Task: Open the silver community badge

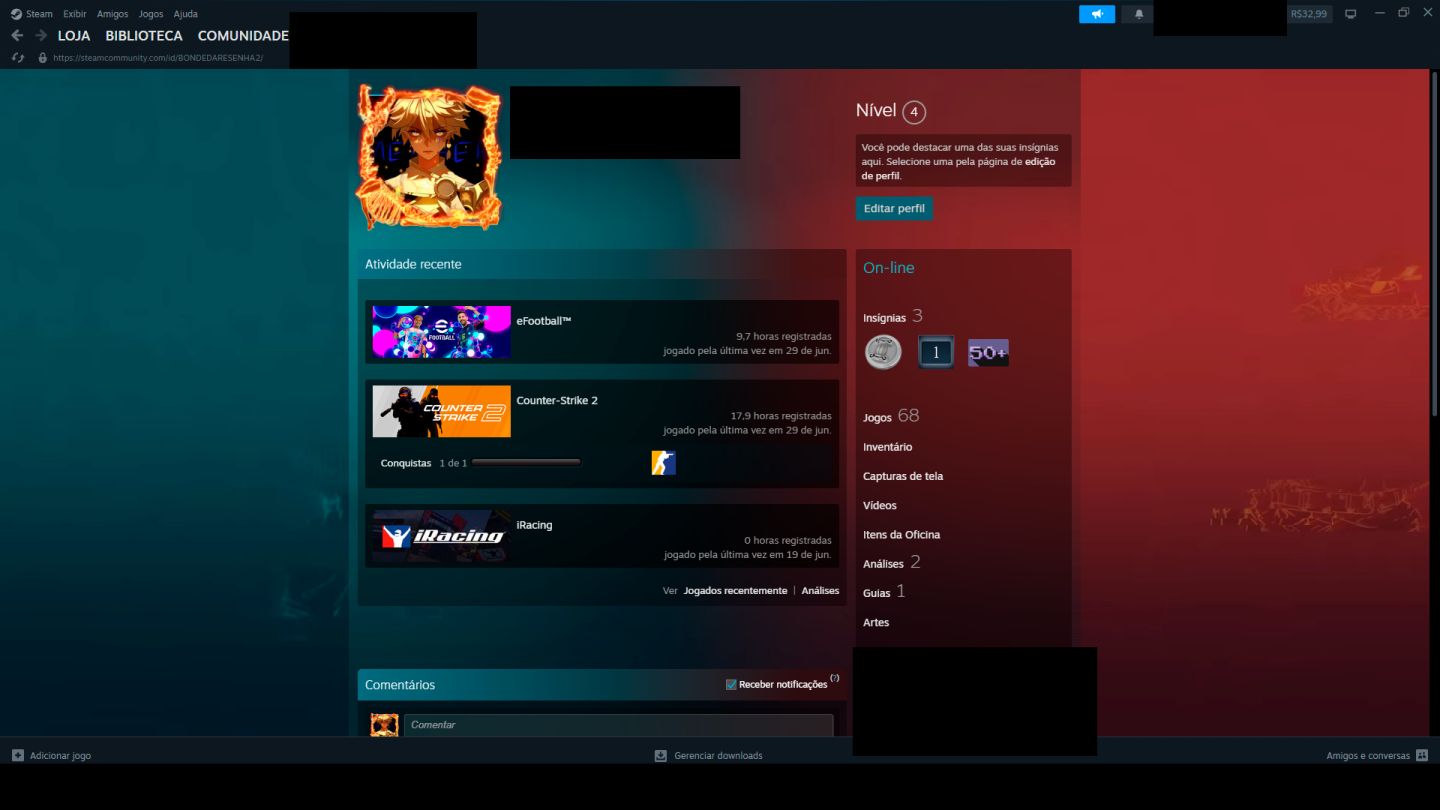Action: pyautogui.click(x=883, y=352)
